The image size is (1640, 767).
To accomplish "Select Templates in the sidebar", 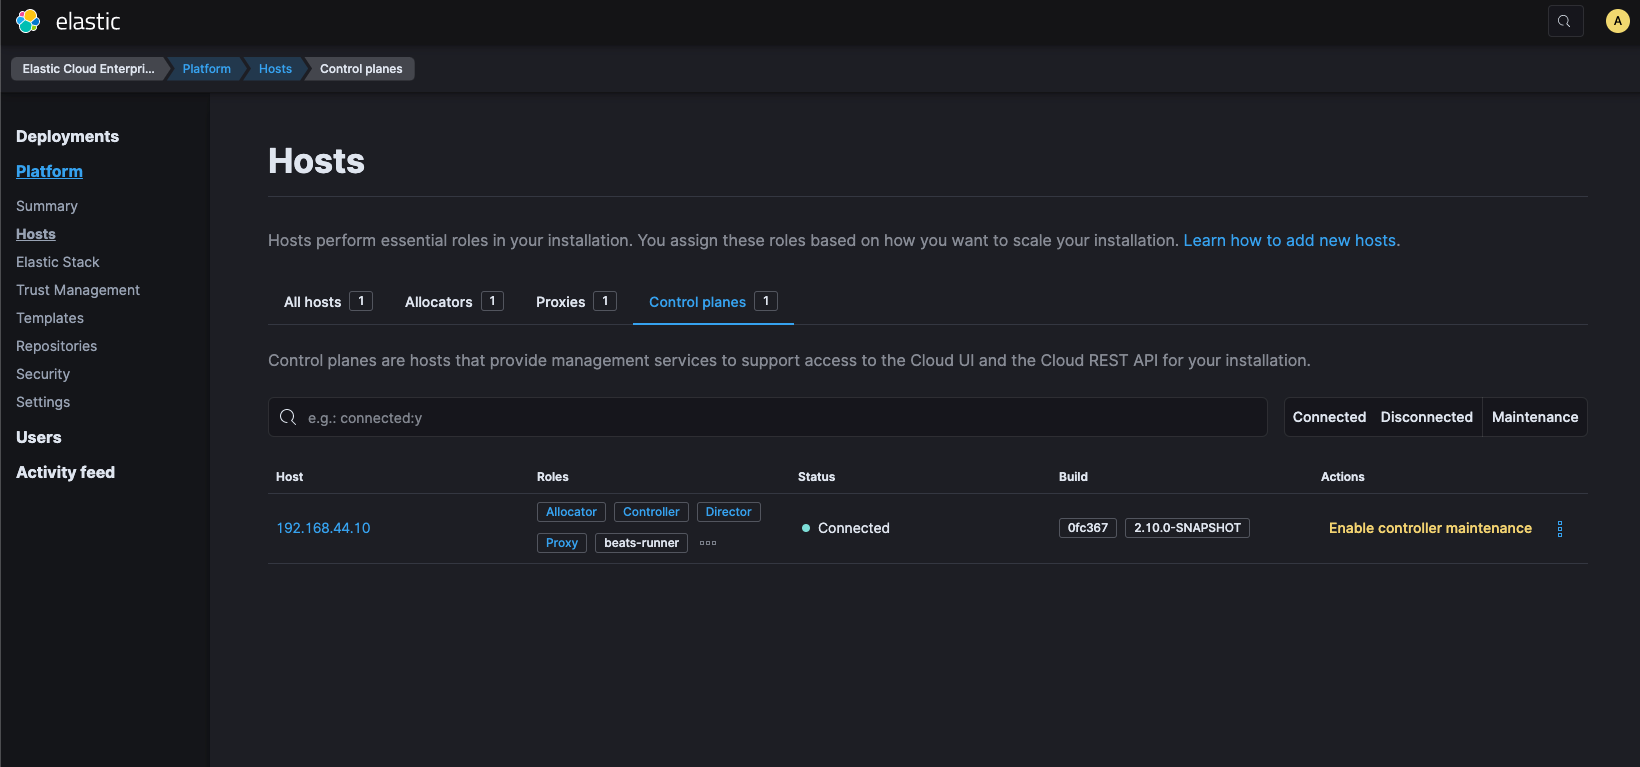I will pos(50,318).
